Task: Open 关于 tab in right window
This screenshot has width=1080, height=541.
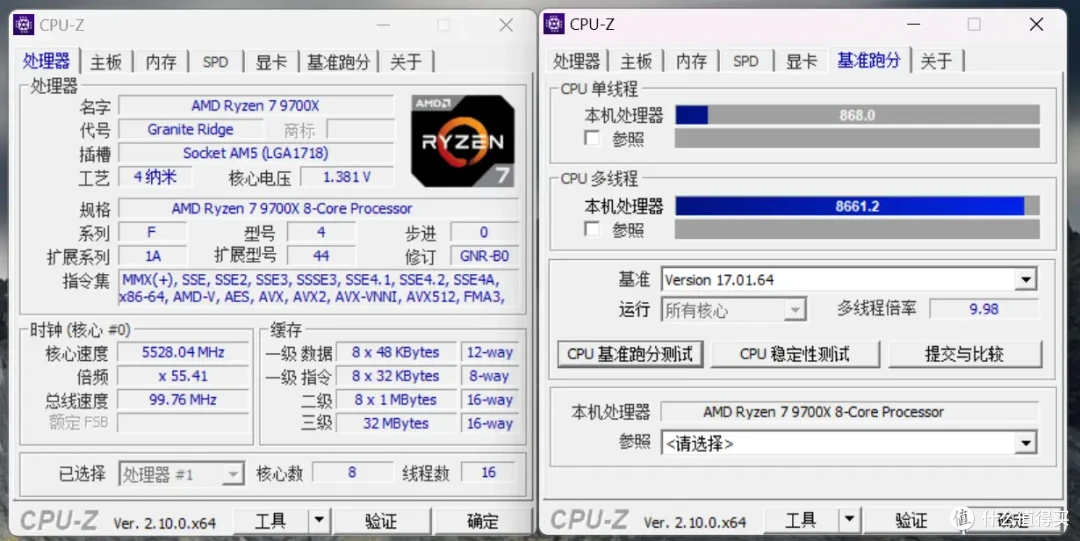Action: pos(936,61)
